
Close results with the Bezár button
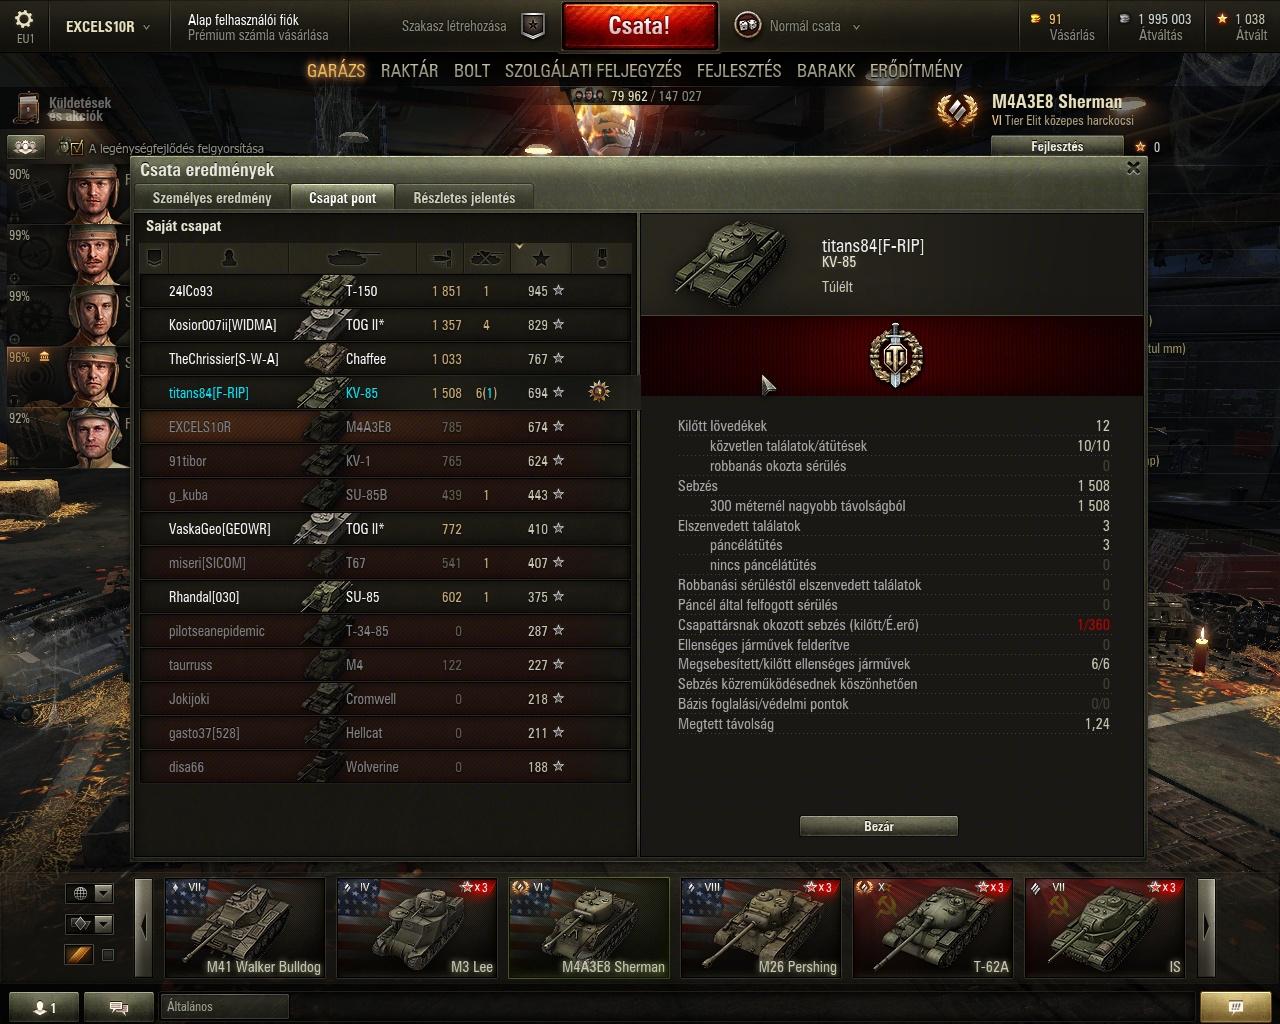[x=879, y=826]
